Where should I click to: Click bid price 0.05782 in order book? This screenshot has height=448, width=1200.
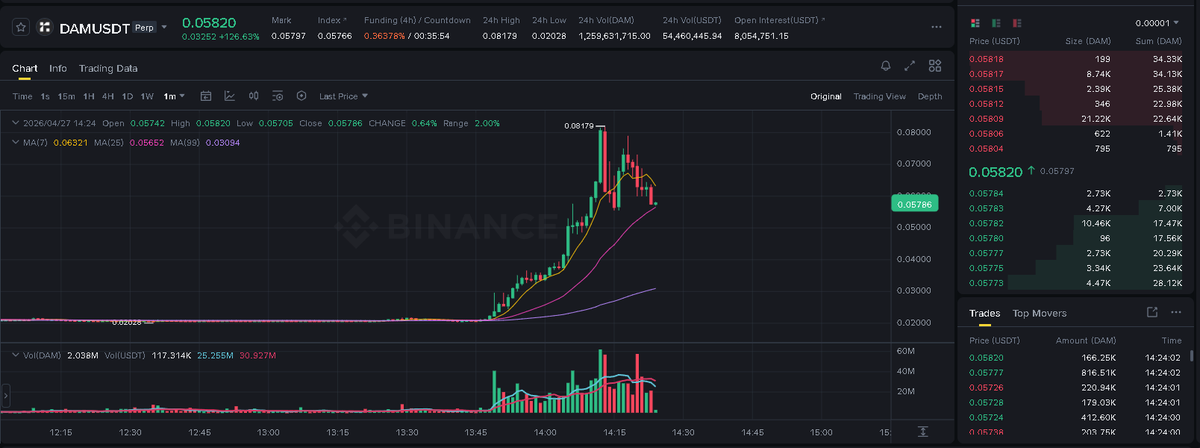(986, 222)
